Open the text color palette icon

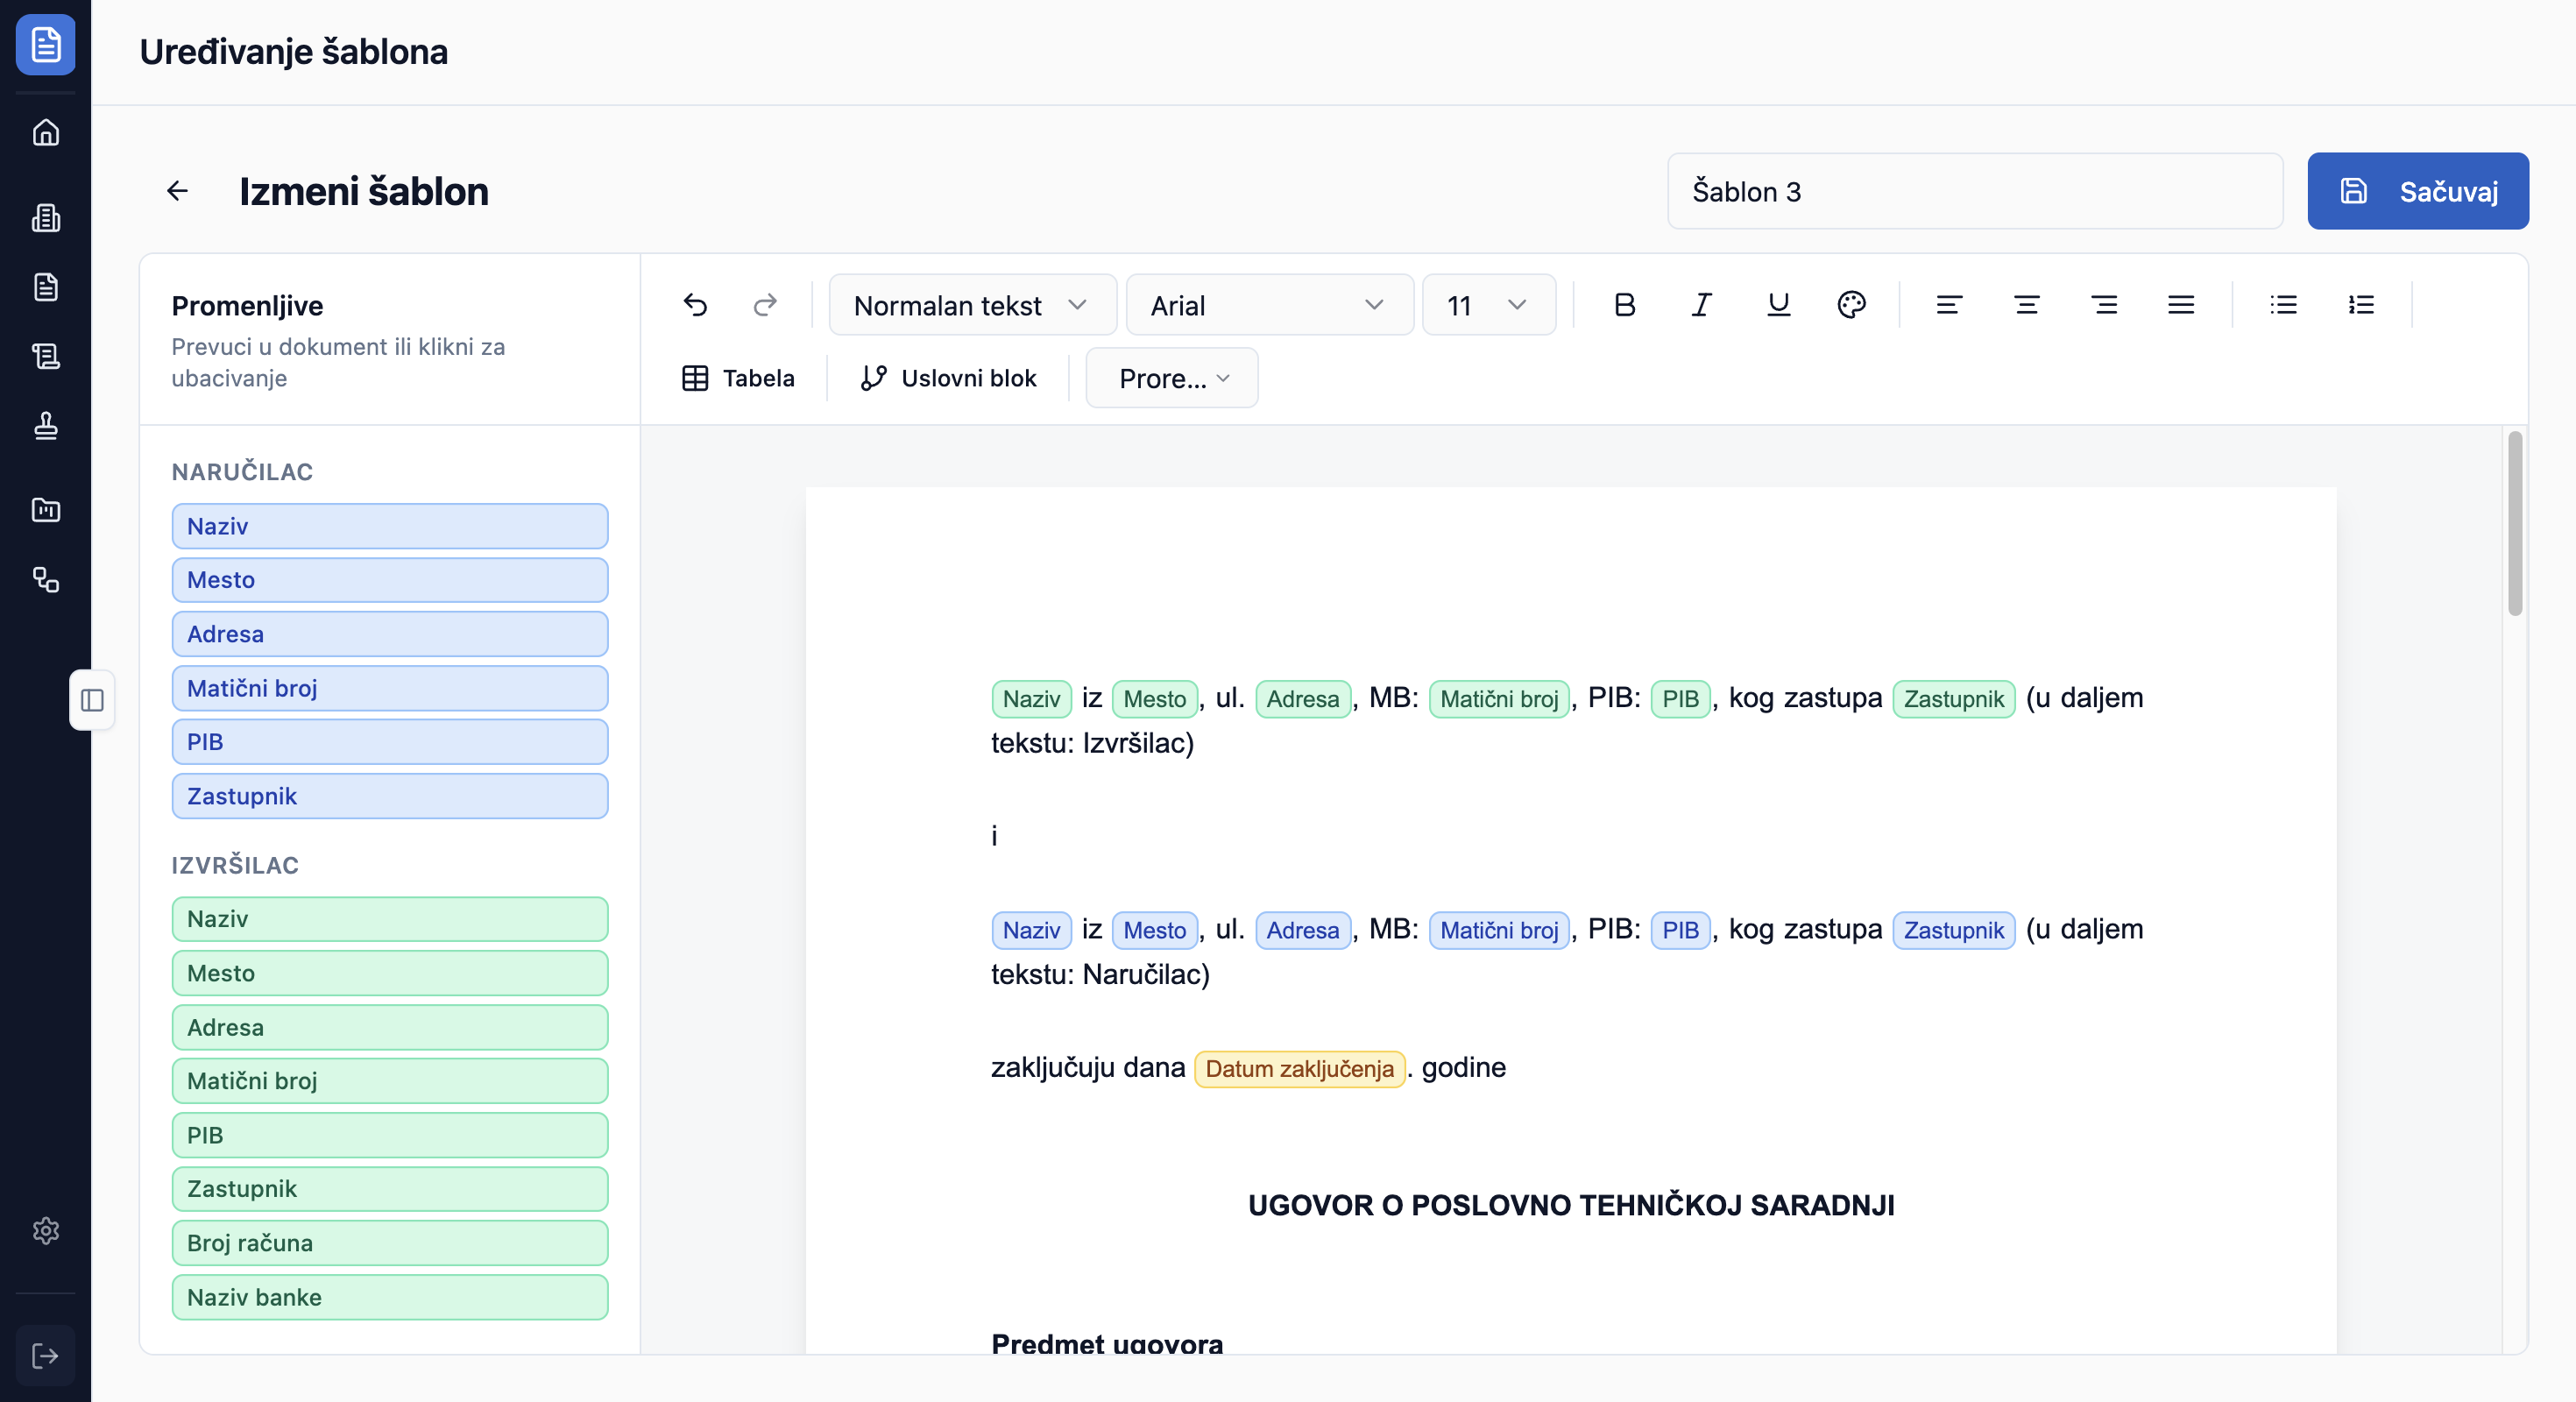(x=1851, y=305)
